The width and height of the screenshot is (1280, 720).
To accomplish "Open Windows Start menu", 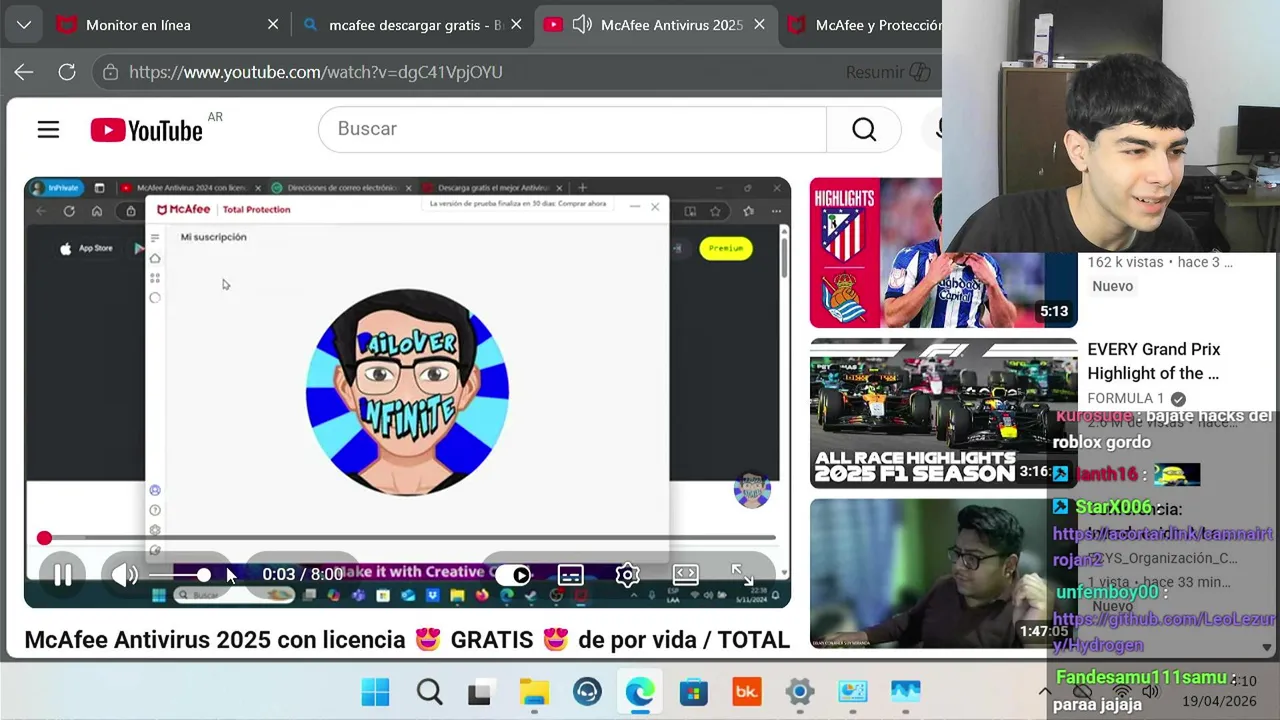I will pyautogui.click(x=375, y=692).
